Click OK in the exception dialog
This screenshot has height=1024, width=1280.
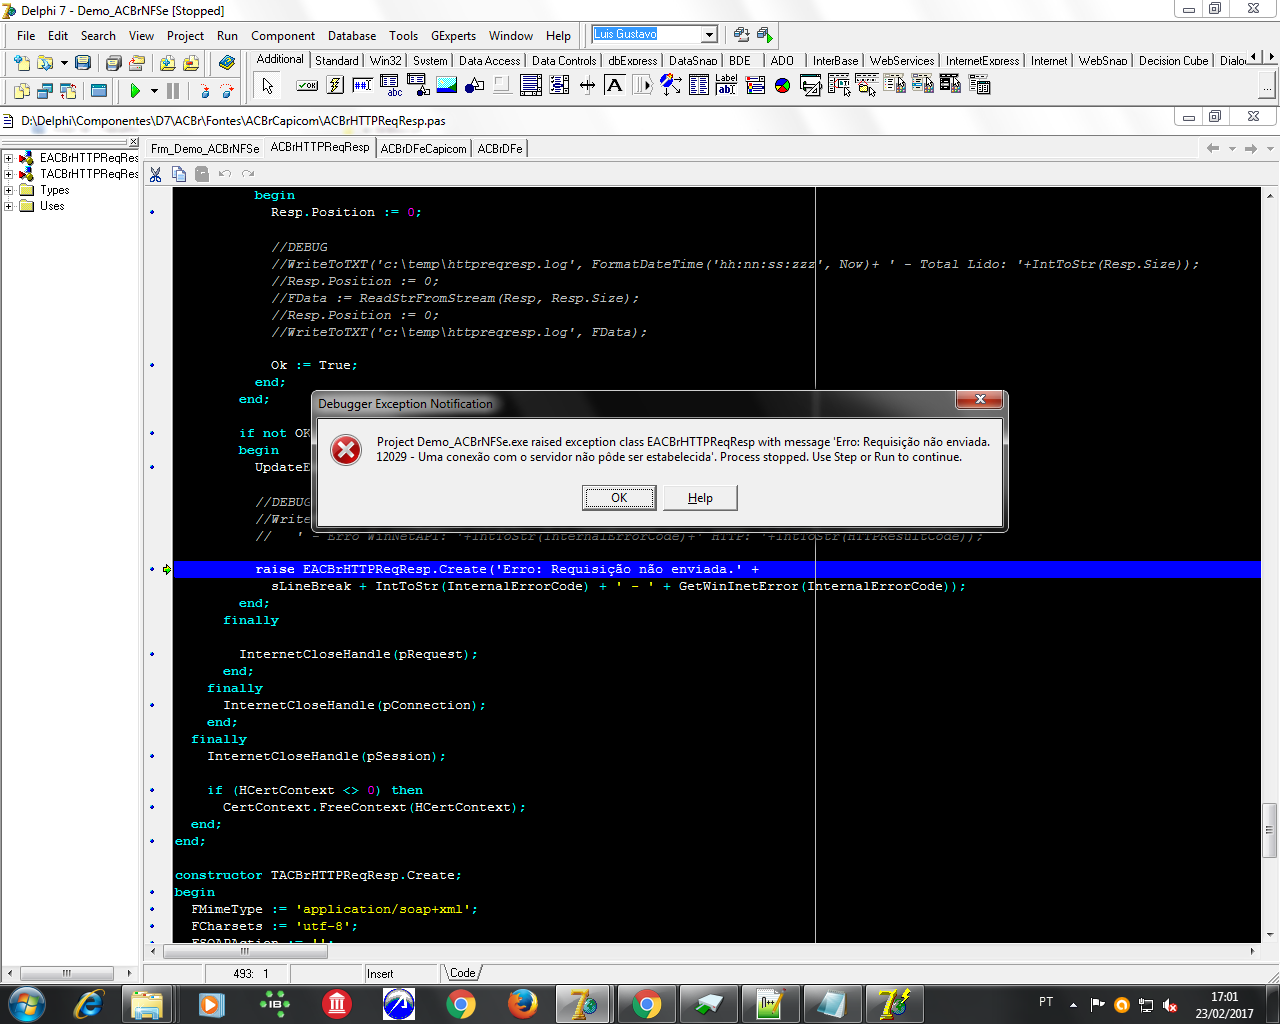point(619,498)
